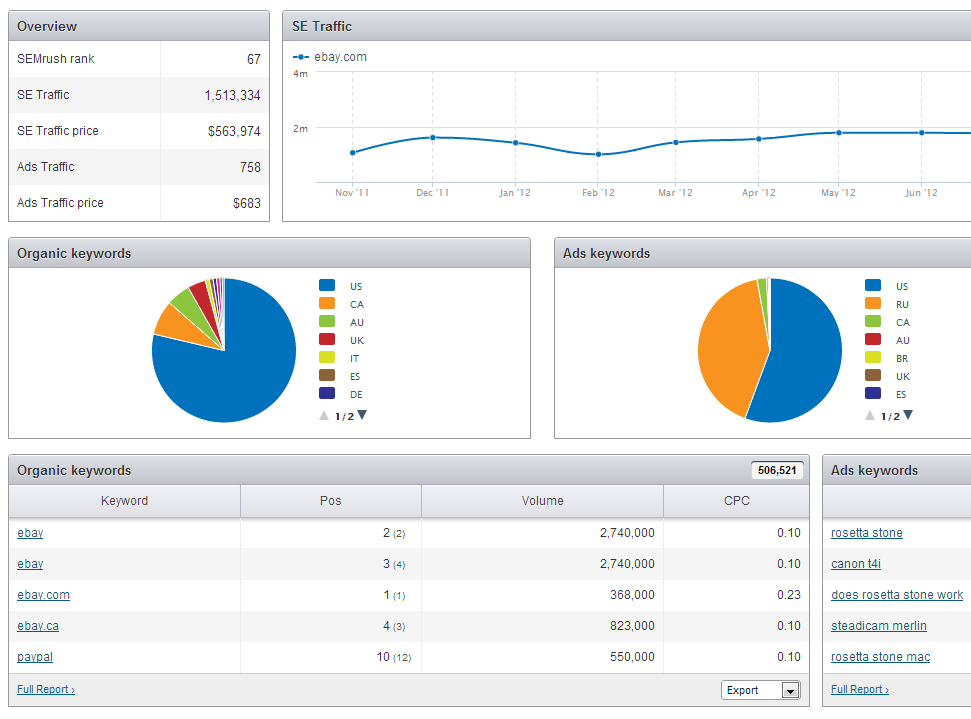The width and height of the screenshot is (971, 719).
Task: Open the paypal keyword link
Action: [35, 656]
